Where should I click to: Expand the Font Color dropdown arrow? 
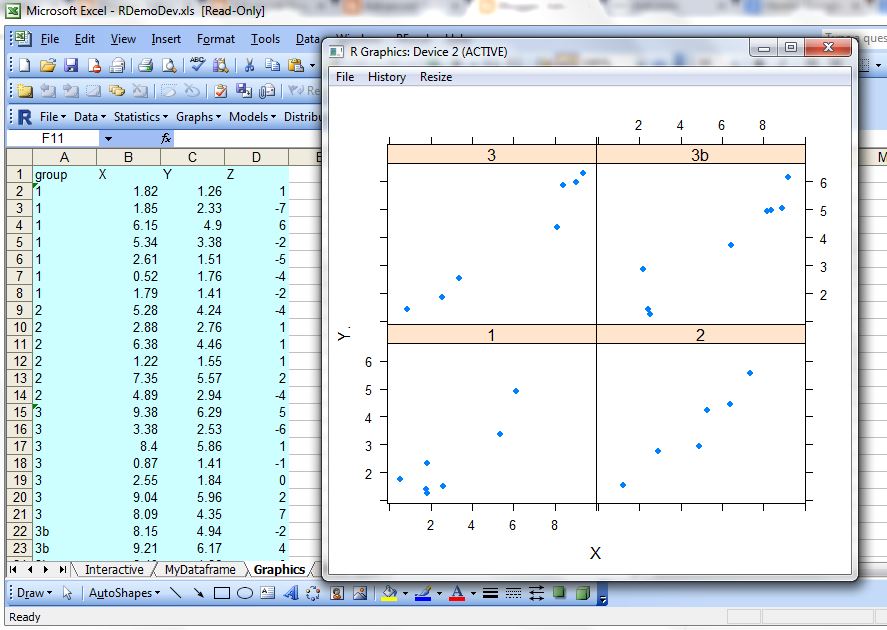473,593
